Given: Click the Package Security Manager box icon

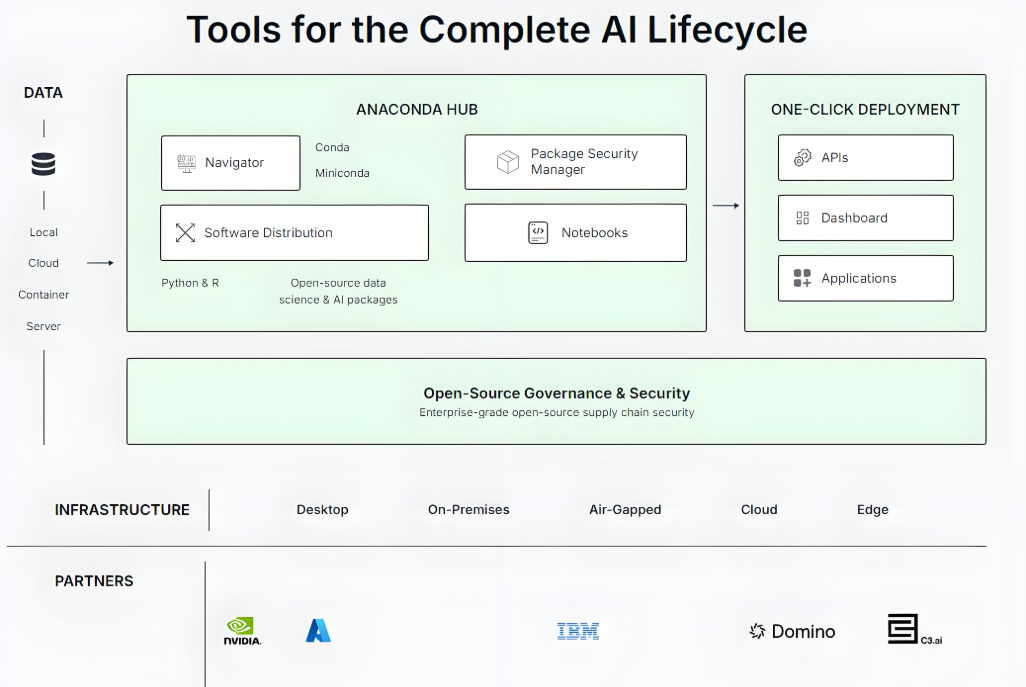Looking at the screenshot, I should point(508,162).
